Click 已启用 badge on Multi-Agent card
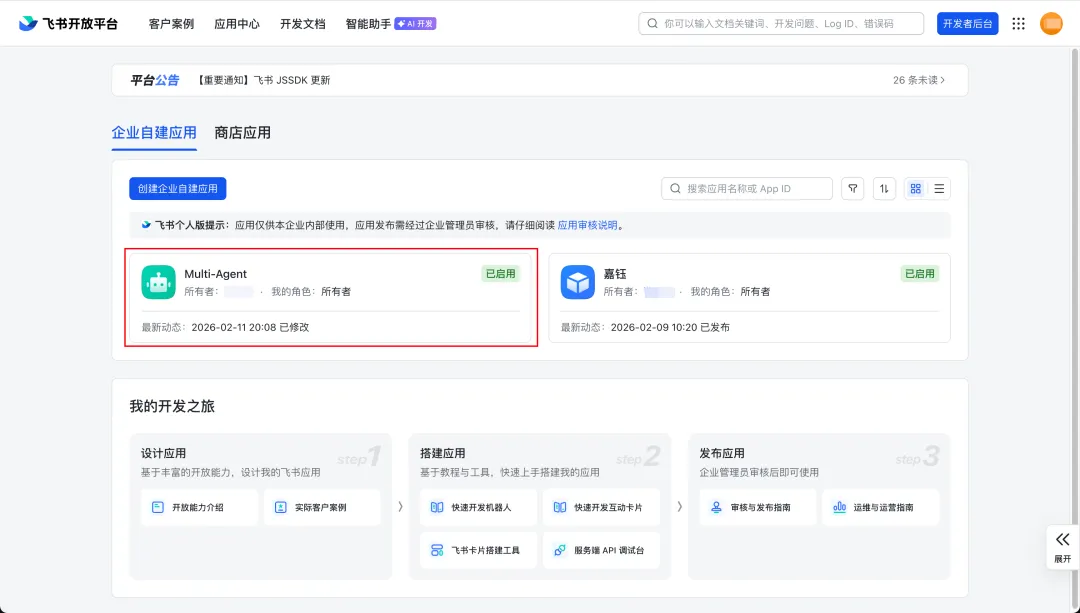The width and height of the screenshot is (1080, 613). pyautogui.click(x=501, y=273)
